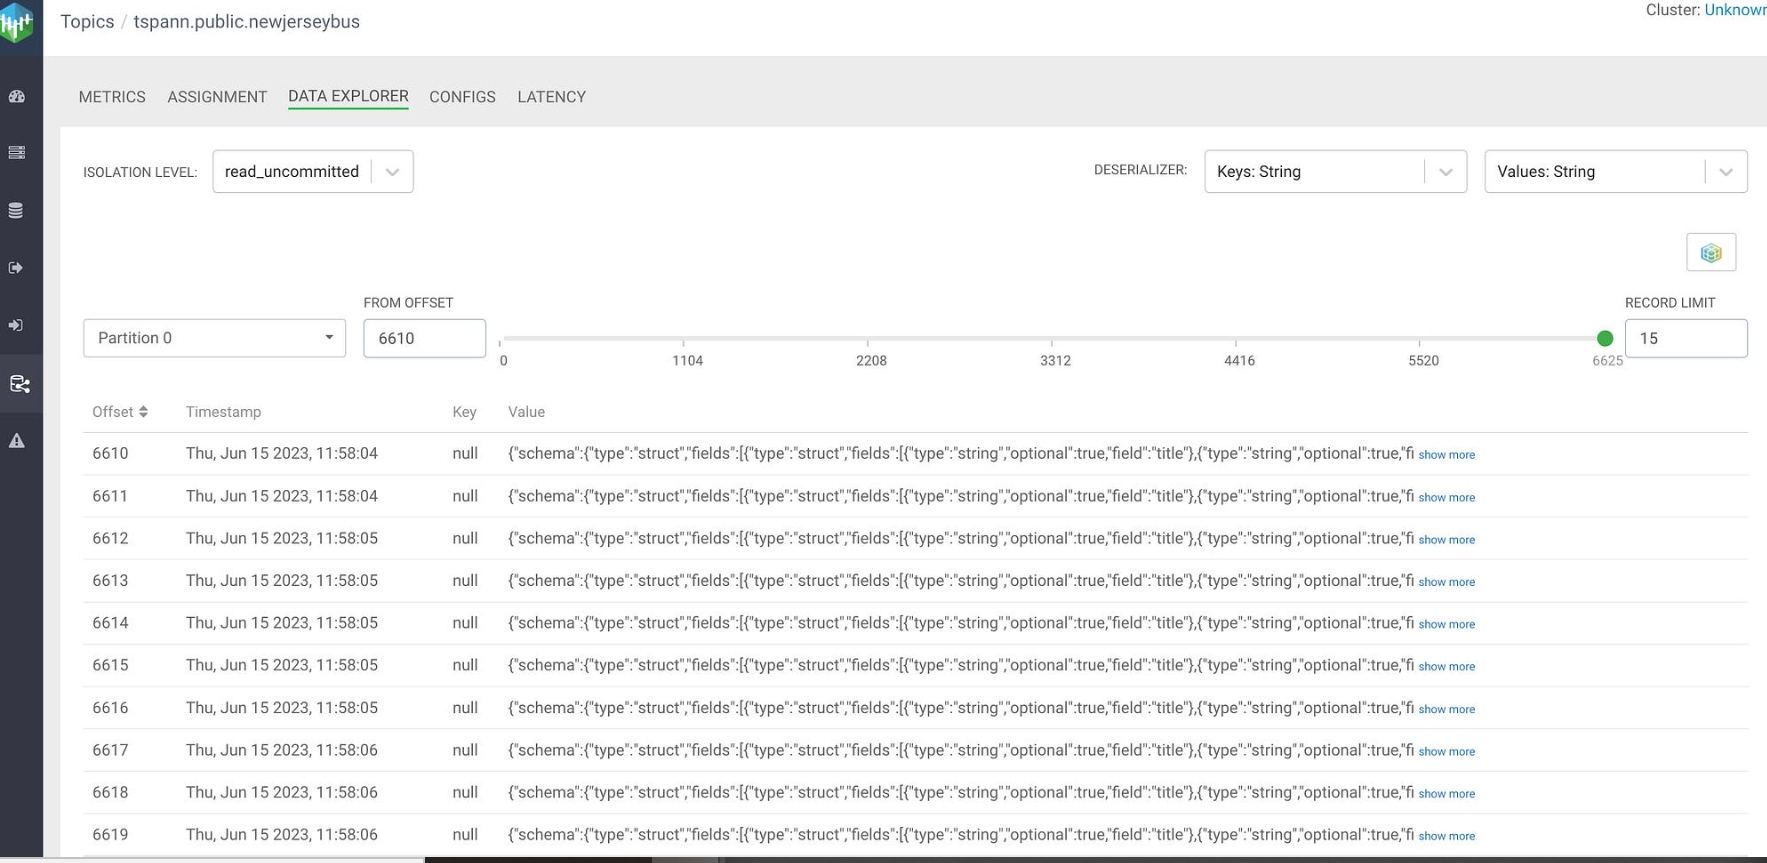Click timestamp of offset 6612 row

[281, 538]
